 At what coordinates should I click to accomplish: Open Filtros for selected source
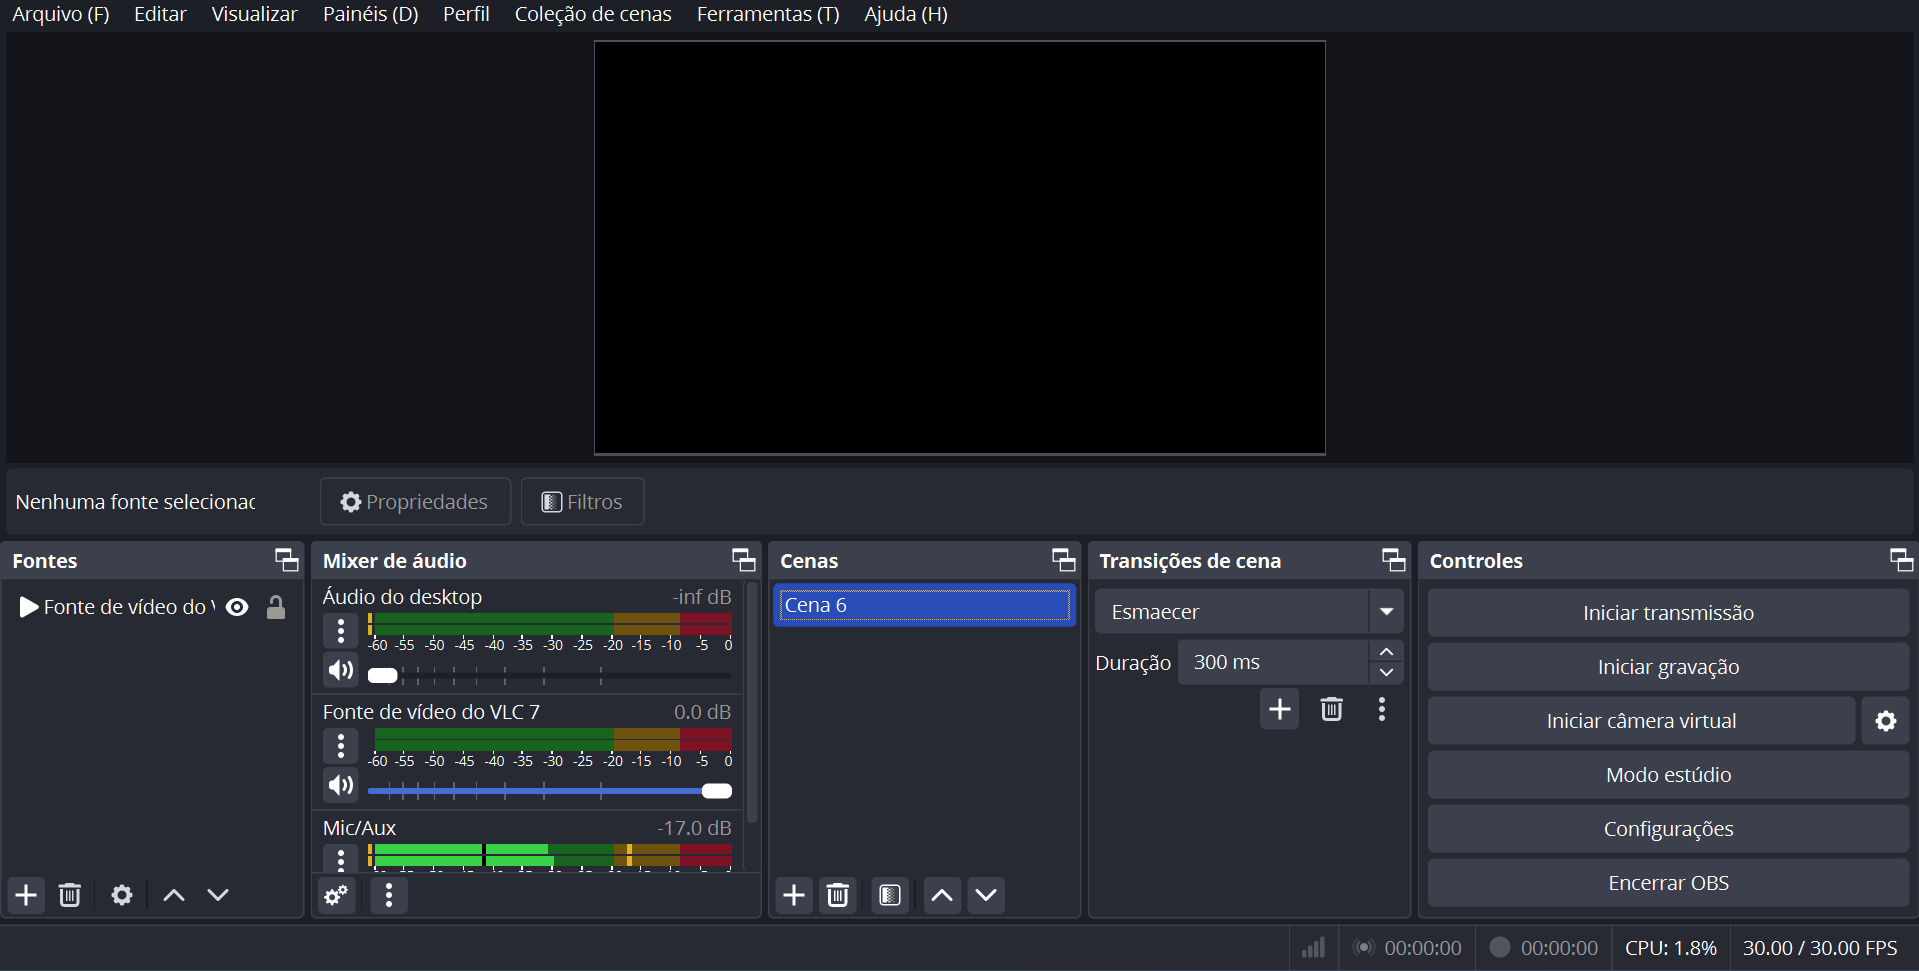[582, 502]
